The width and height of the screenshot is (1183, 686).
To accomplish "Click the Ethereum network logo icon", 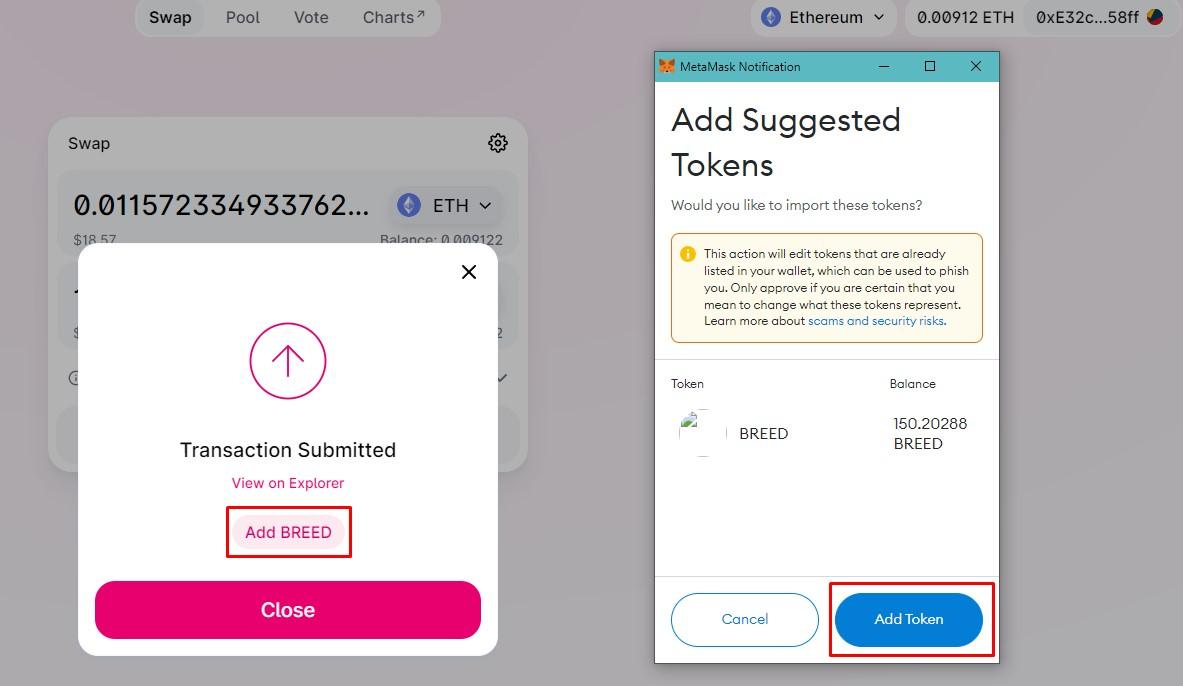I will (770, 17).
